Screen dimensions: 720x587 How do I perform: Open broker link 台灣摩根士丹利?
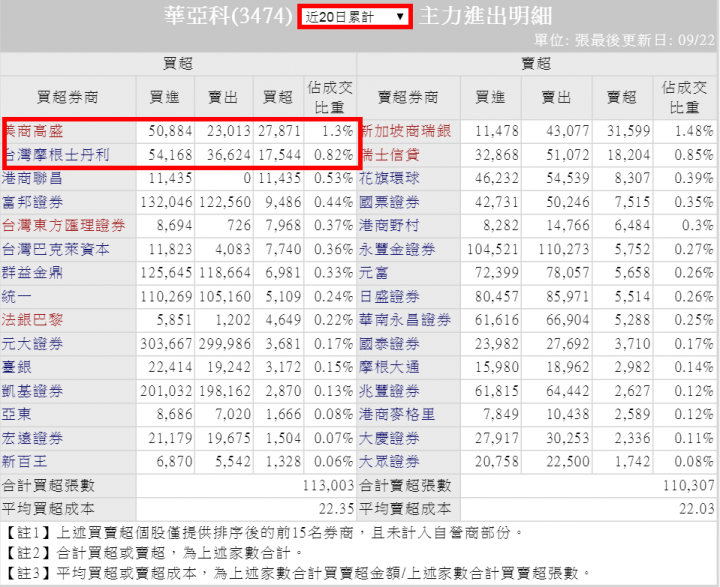pos(57,155)
